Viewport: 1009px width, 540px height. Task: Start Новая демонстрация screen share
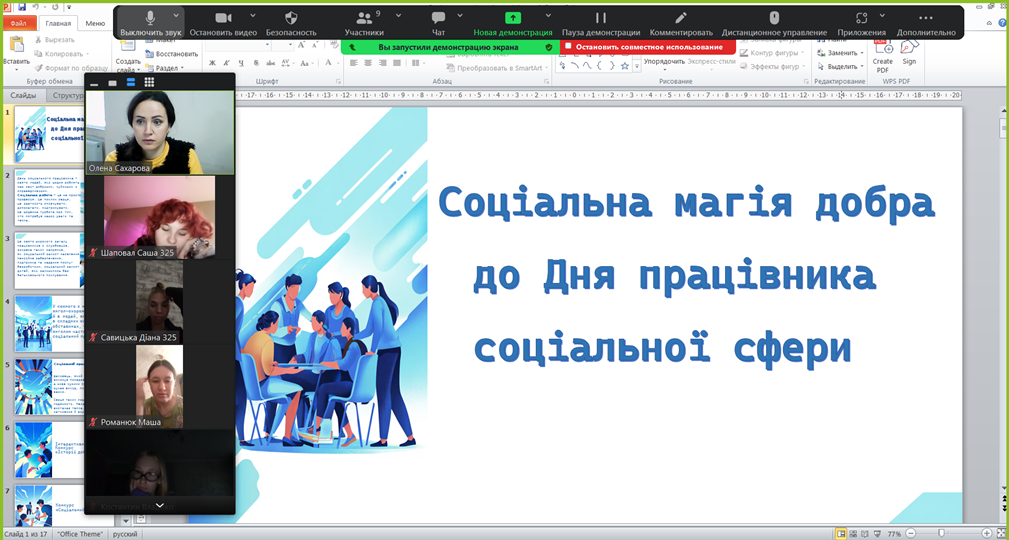(x=513, y=22)
